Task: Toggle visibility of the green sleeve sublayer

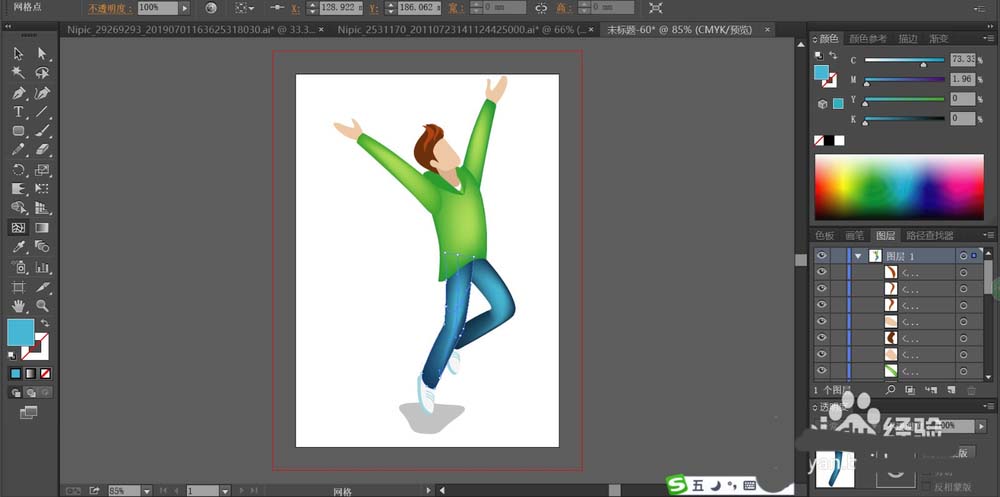Action: pyautogui.click(x=822, y=372)
